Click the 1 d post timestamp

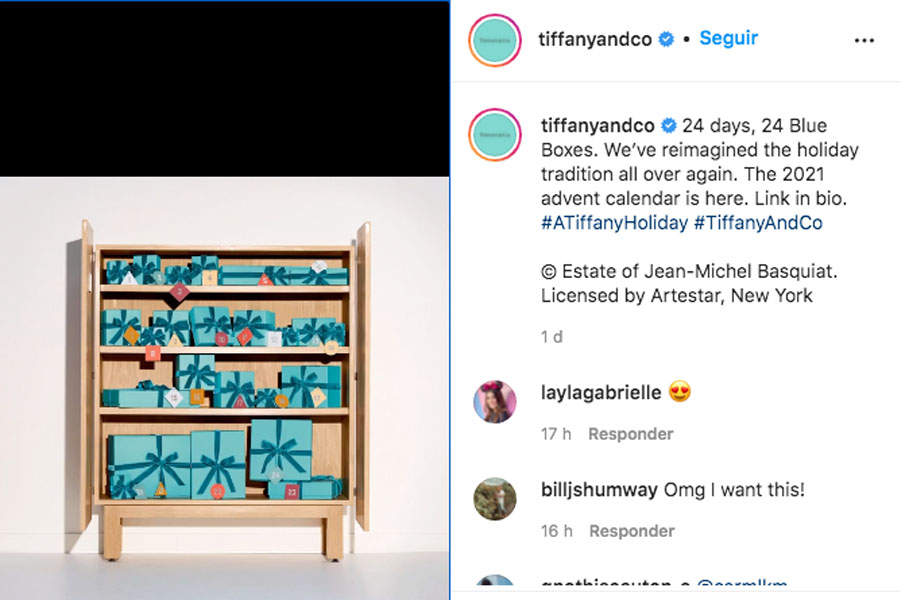point(552,337)
